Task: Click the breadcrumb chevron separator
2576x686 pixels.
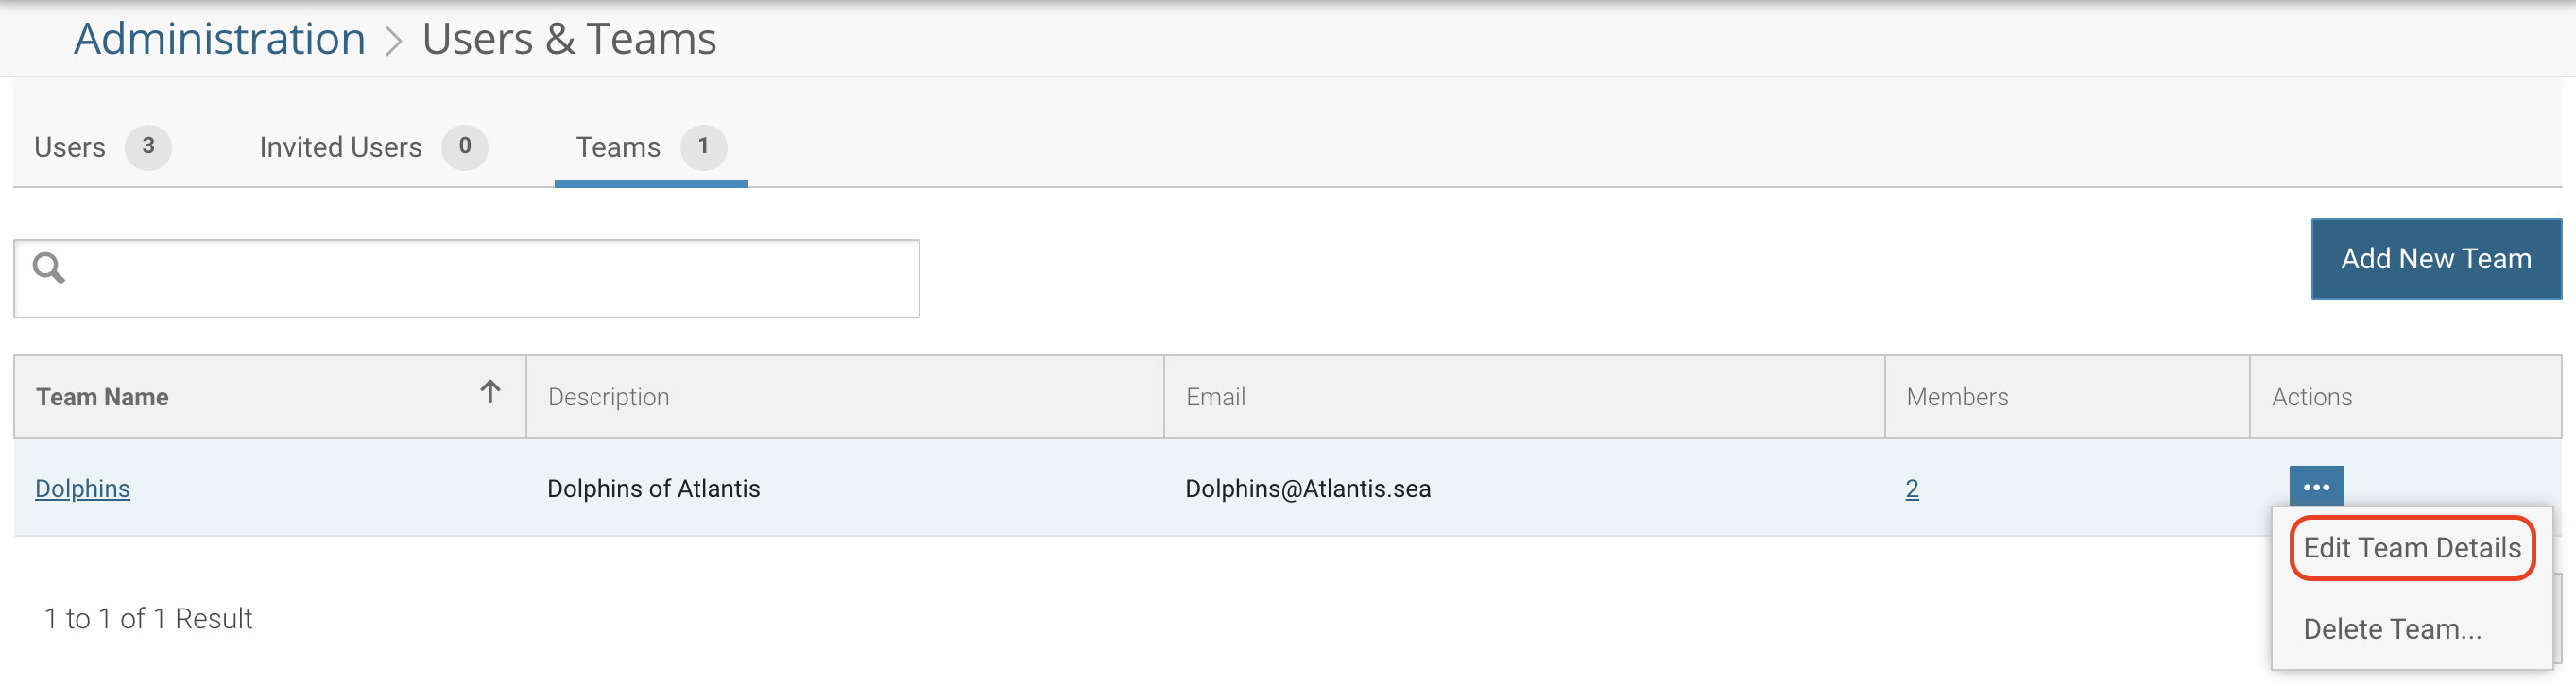Action: coord(394,41)
